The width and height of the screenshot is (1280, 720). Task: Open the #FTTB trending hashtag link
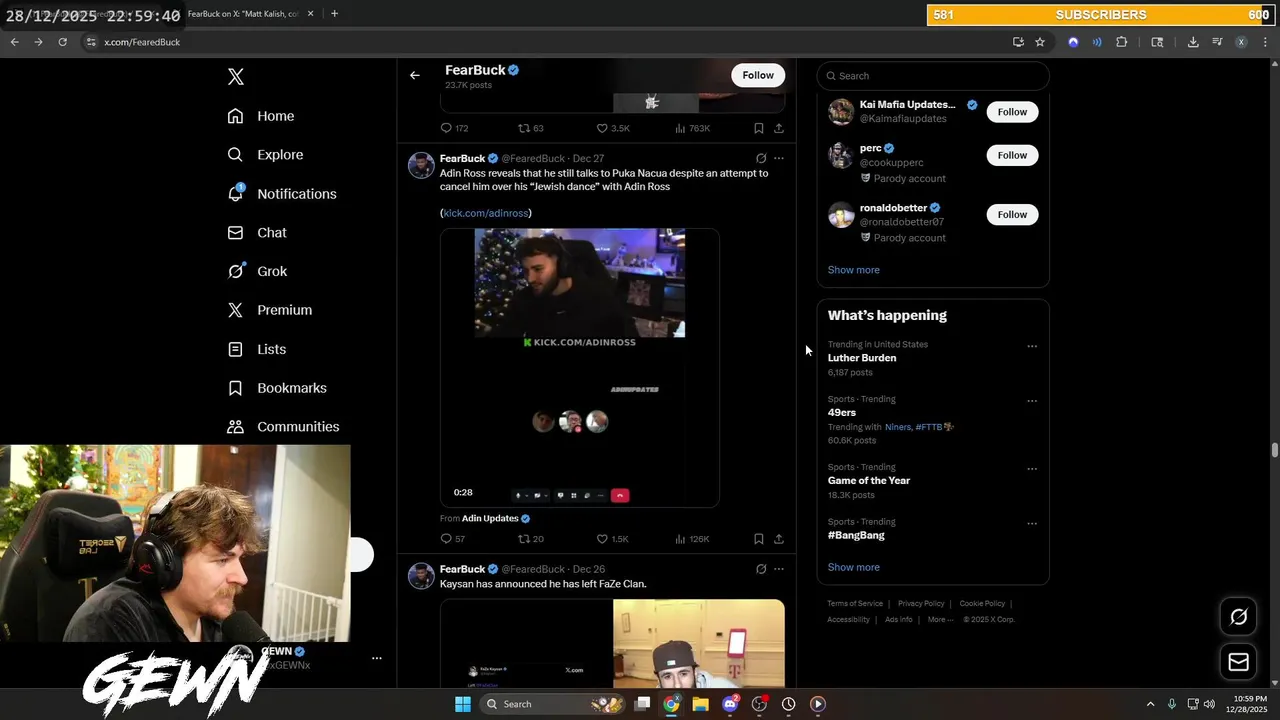point(934,427)
